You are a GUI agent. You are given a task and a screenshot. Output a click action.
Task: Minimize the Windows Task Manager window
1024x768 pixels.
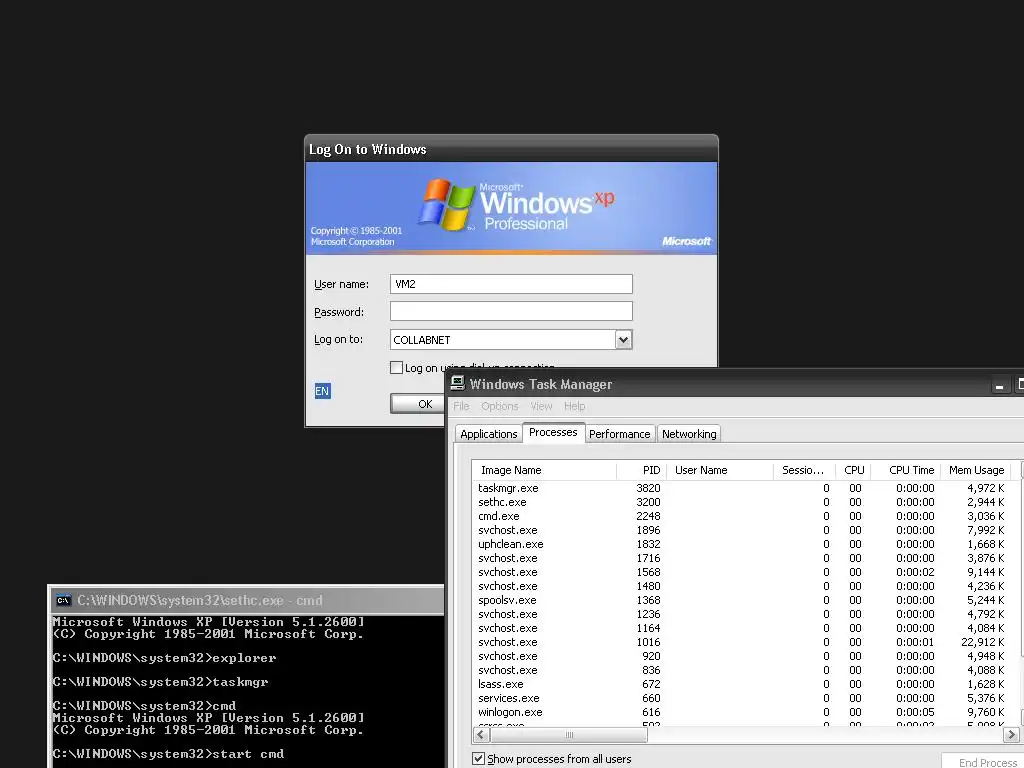999,385
